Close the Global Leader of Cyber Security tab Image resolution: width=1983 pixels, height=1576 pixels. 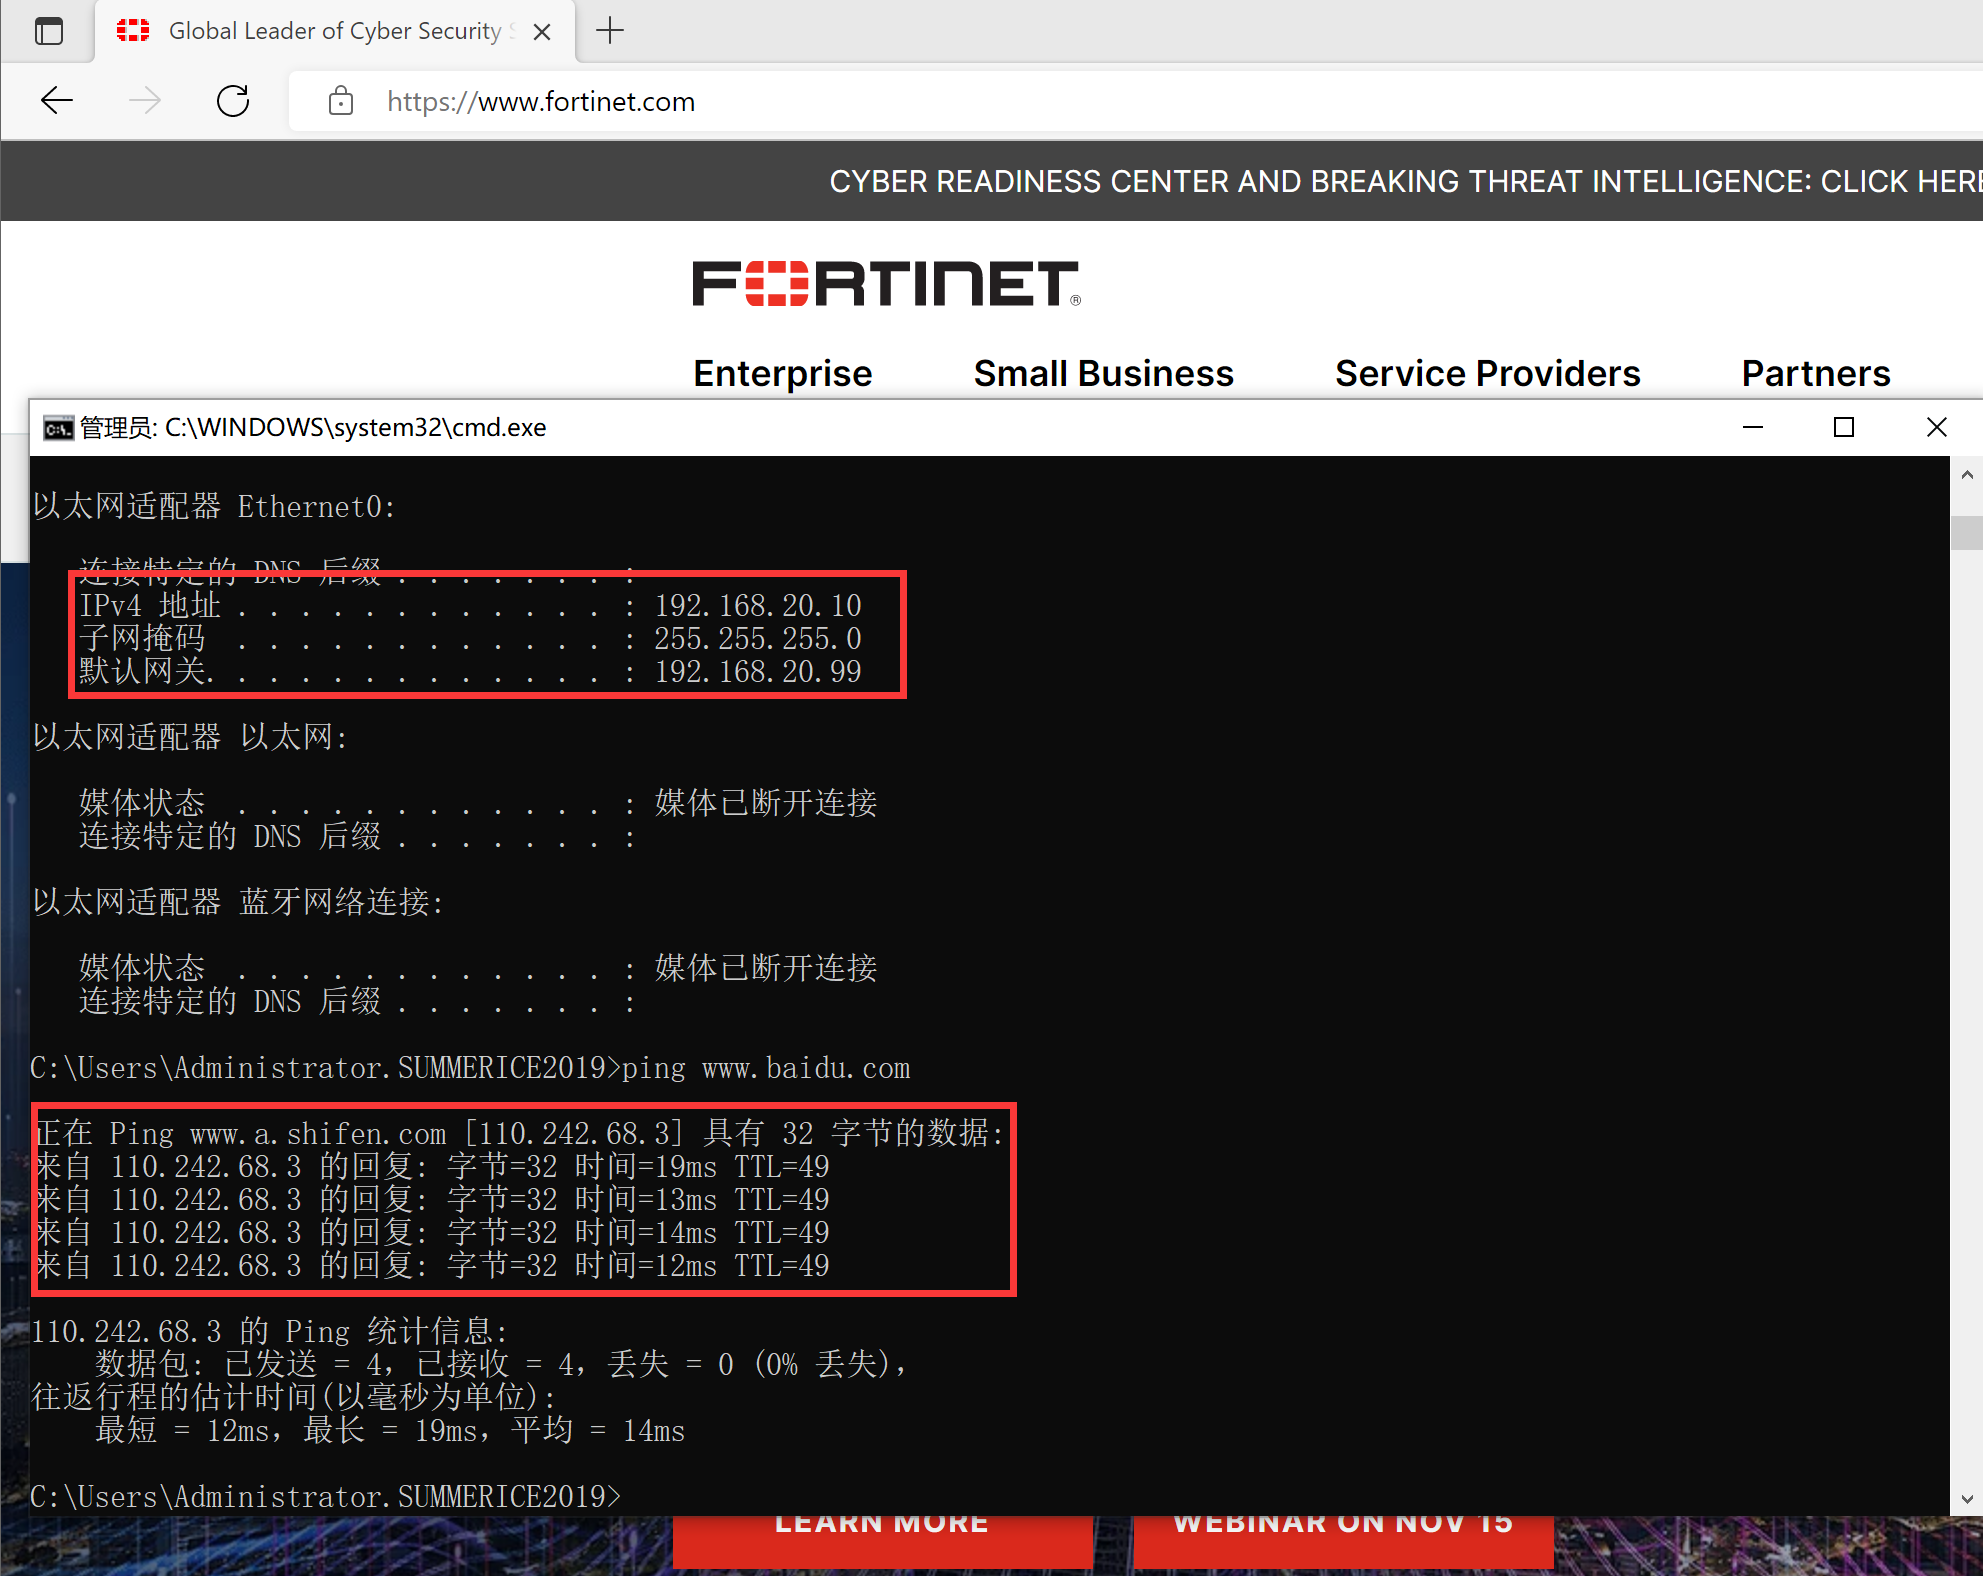tap(542, 32)
